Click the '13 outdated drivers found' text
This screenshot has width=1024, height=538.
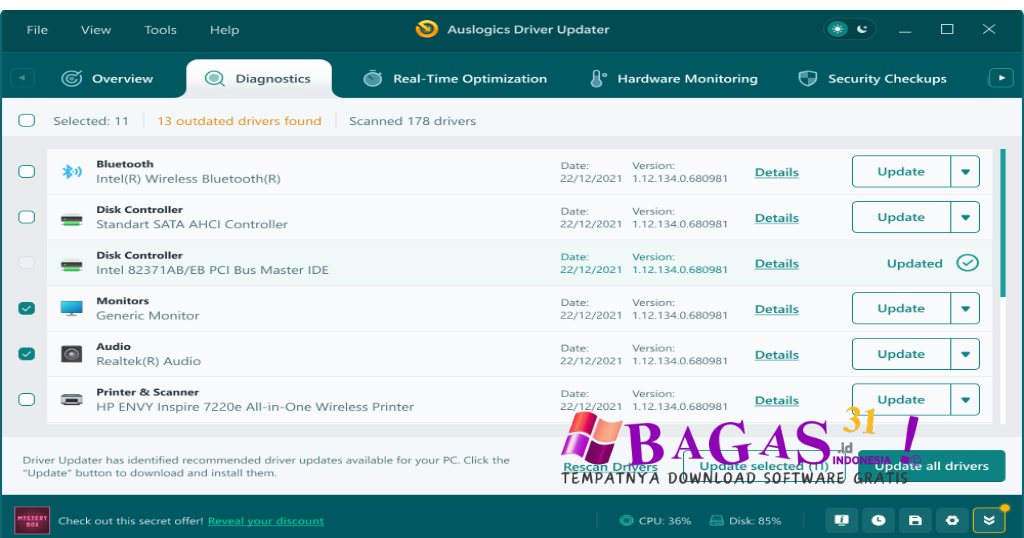click(239, 121)
